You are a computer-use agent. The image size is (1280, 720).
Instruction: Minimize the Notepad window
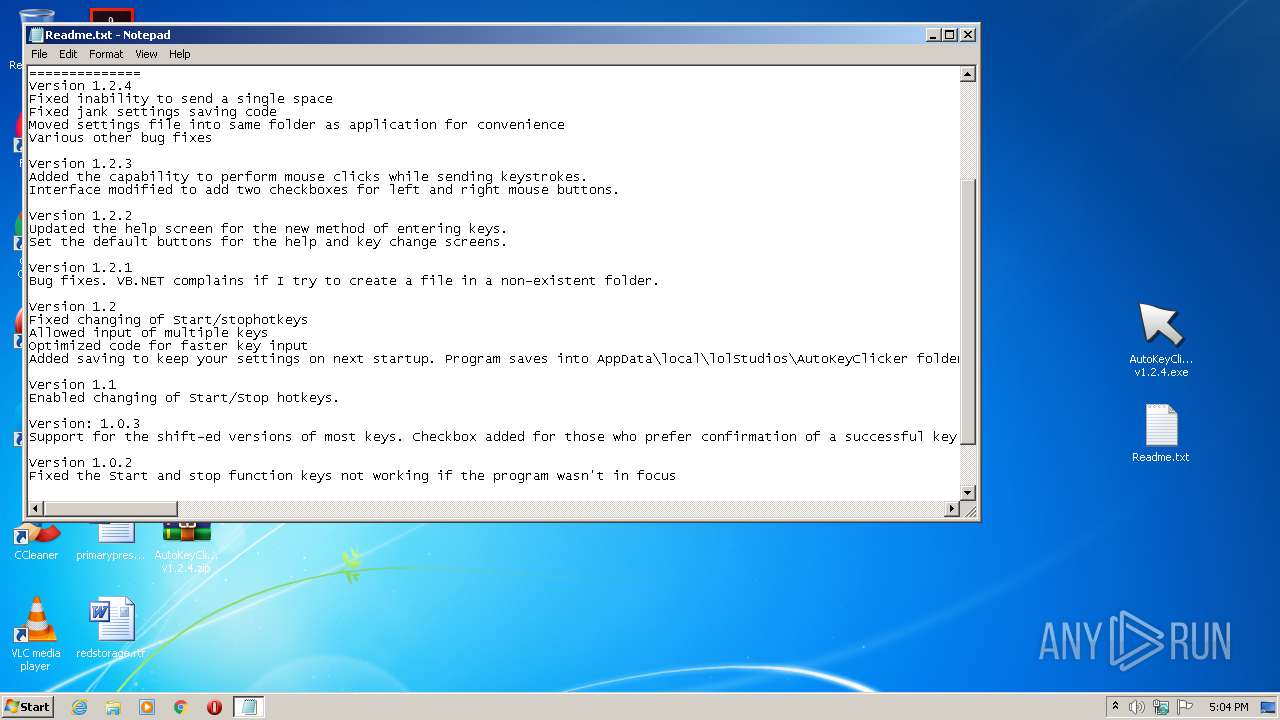pos(933,34)
